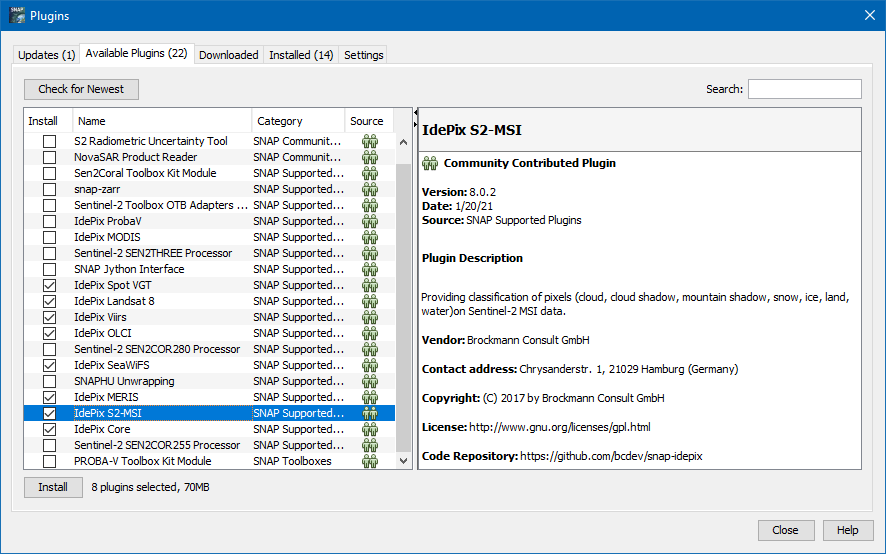The image size is (886, 554).
Task: Click source icon in IdePix OLCI row
Action: pos(370,334)
